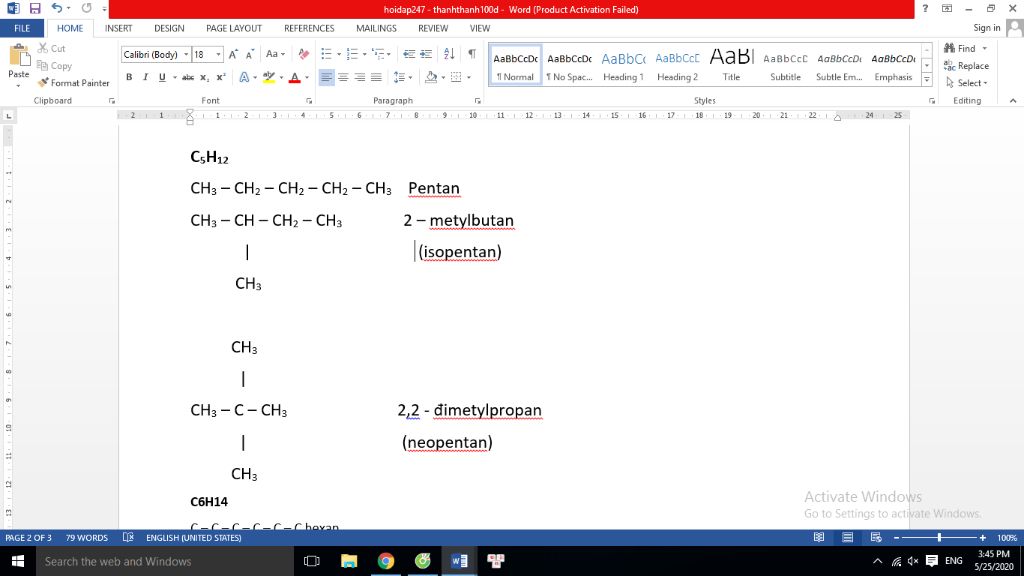Click the Save icon in Quick Access Toolbar
This screenshot has height=576, width=1024.
pos(35,9)
